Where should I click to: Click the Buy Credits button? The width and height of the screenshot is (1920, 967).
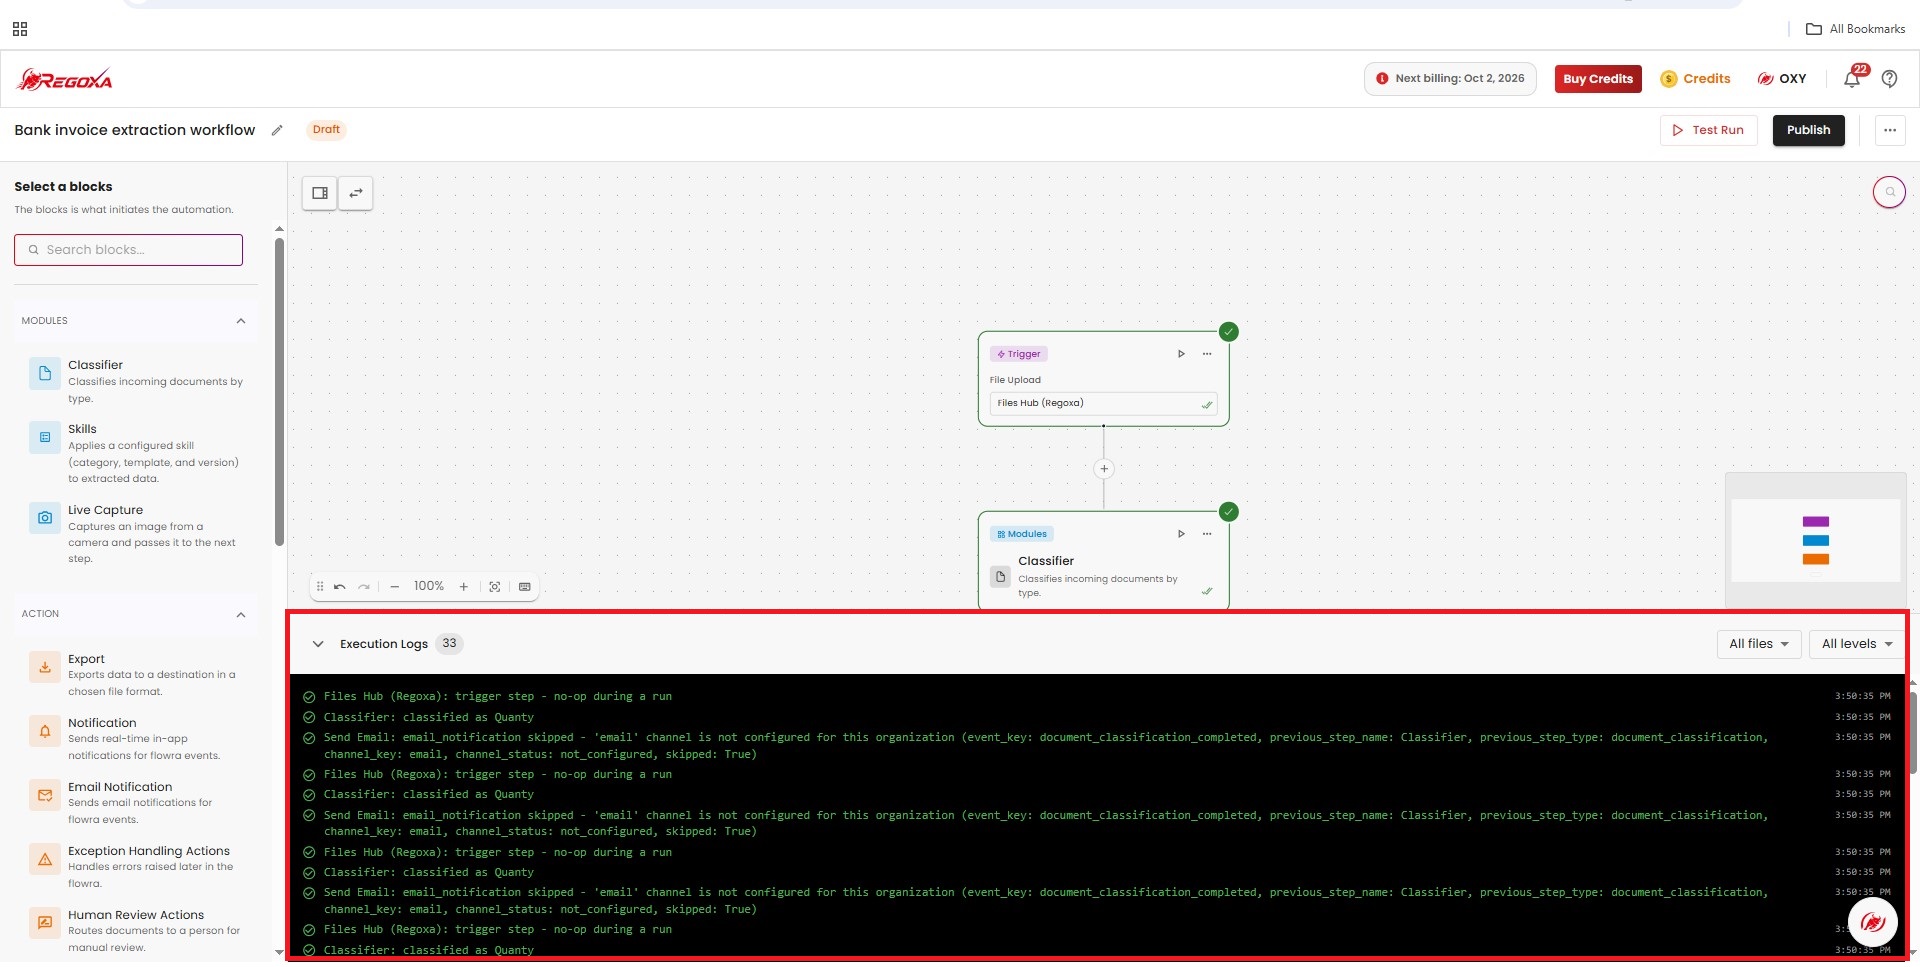pyautogui.click(x=1598, y=79)
